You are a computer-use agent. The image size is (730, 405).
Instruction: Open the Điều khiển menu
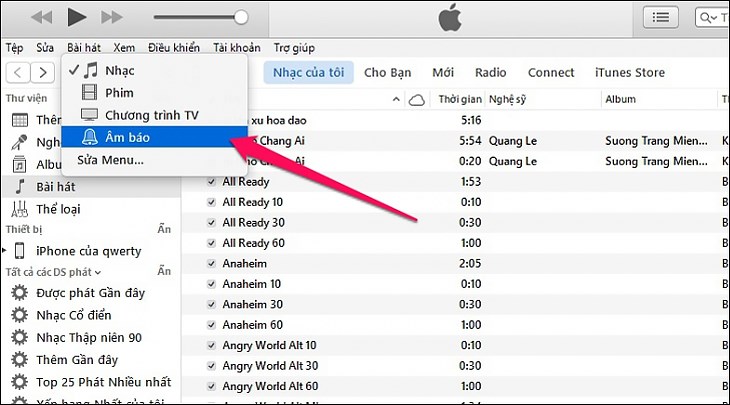coord(174,47)
